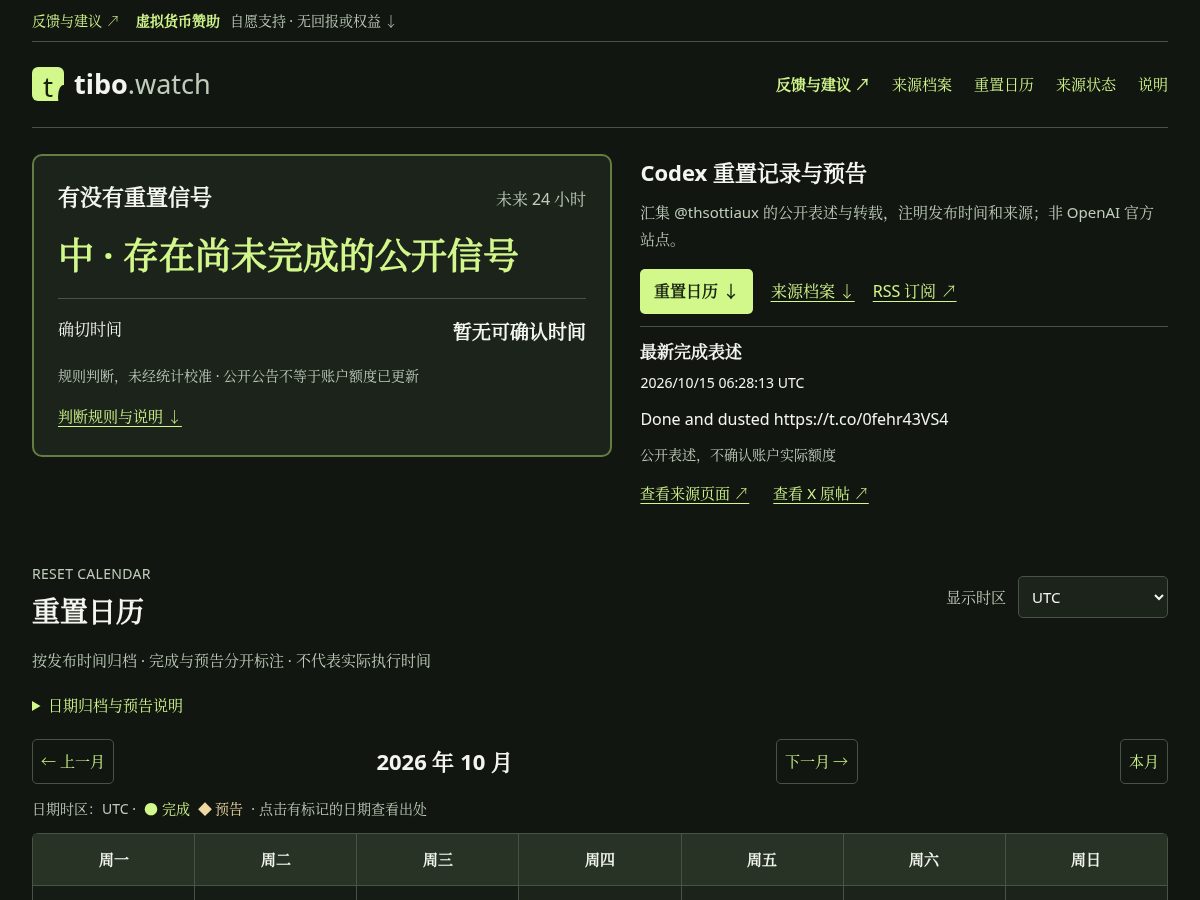Click the 有没有重置信号 card title
This screenshot has width=1200, height=900.
pos(135,197)
